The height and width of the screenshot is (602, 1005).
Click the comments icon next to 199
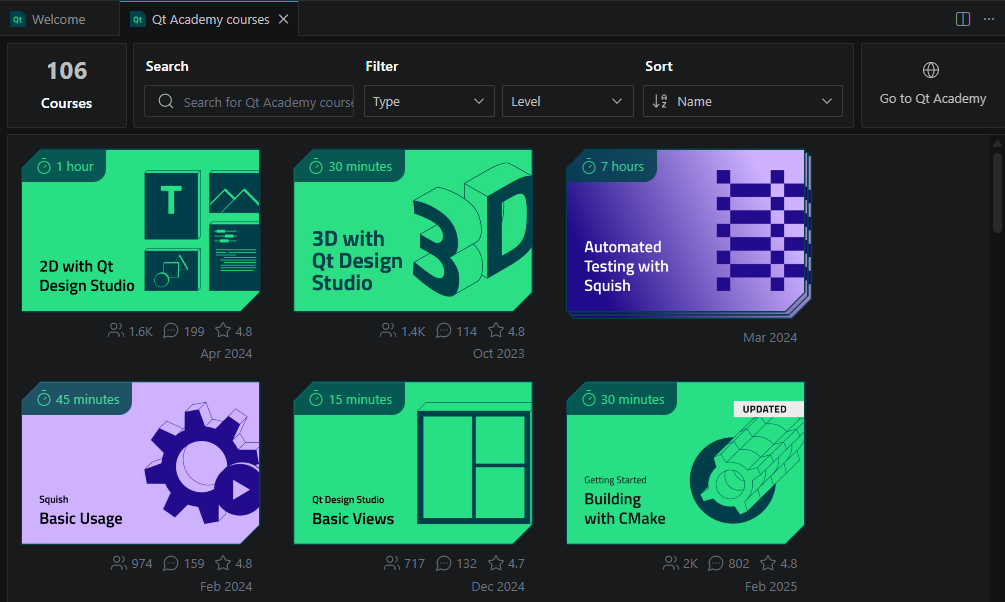pyautogui.click(x=170, y=331)
